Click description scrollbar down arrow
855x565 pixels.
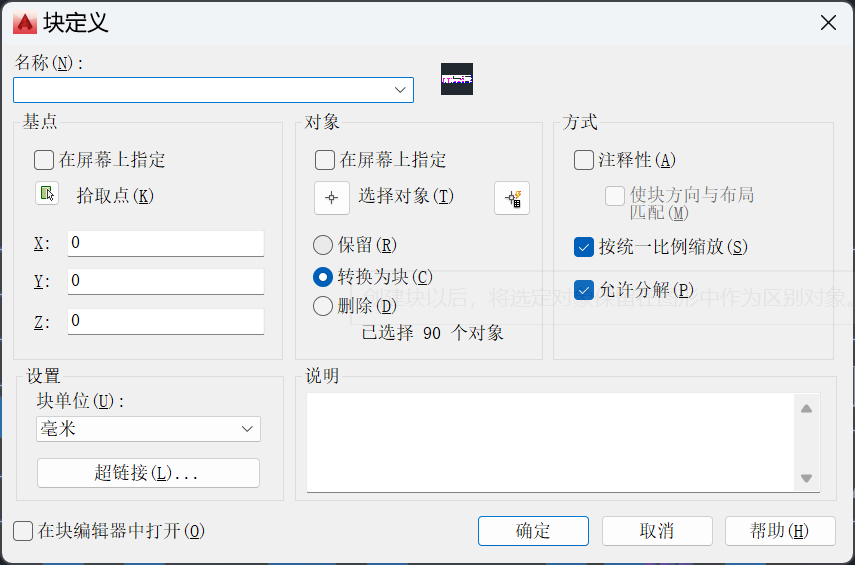pos(806,478)
